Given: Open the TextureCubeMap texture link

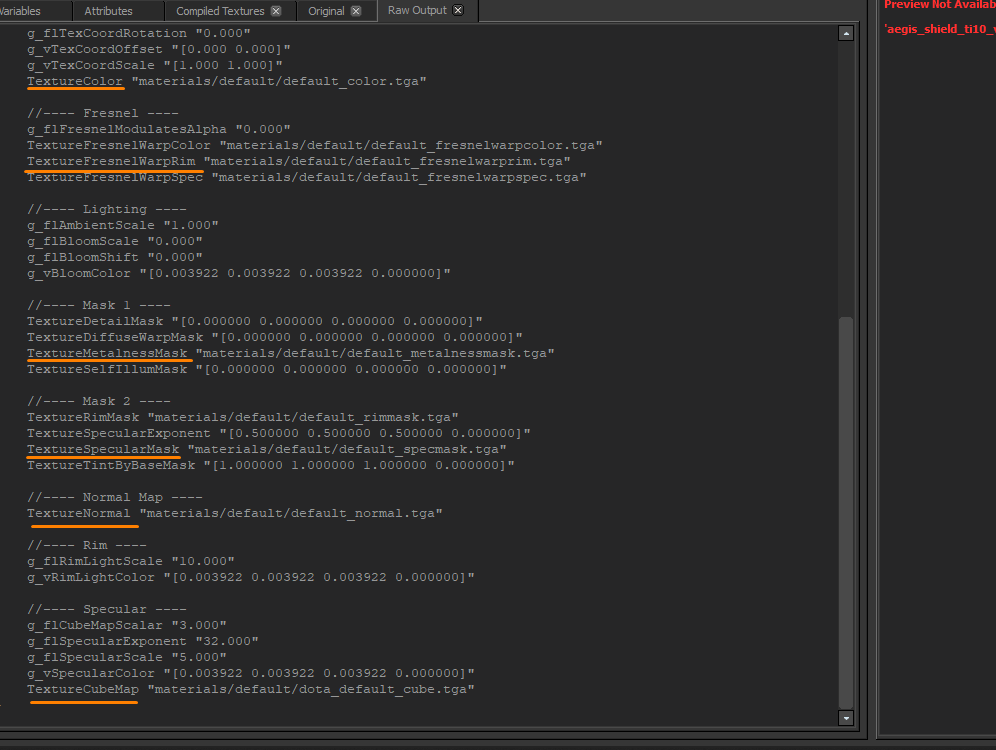Looking at the screenshot, I should coord(82,688).
